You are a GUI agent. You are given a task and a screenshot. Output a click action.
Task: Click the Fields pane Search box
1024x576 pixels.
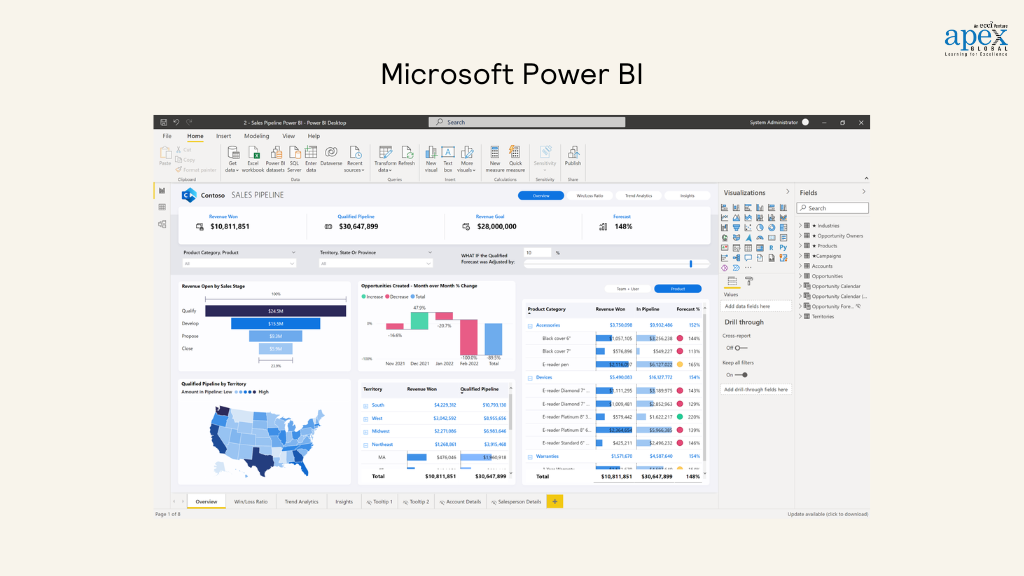(x=833, y=208)
